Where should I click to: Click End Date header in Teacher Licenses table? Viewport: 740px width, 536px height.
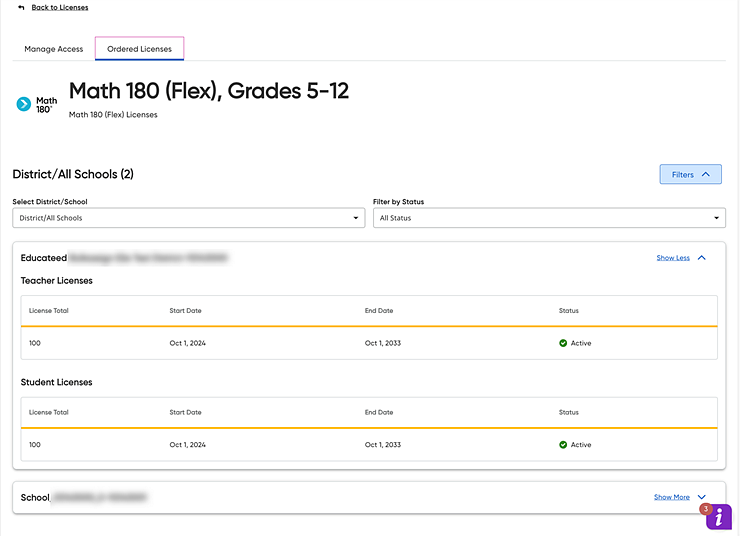[x=379, y=310]
